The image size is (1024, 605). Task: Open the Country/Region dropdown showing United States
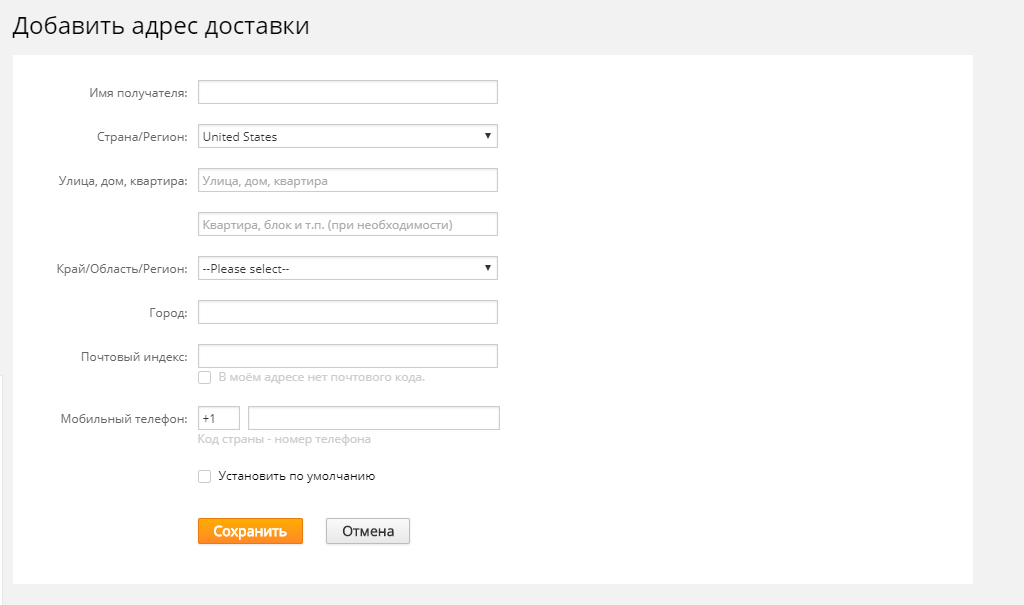pos(347,136)
